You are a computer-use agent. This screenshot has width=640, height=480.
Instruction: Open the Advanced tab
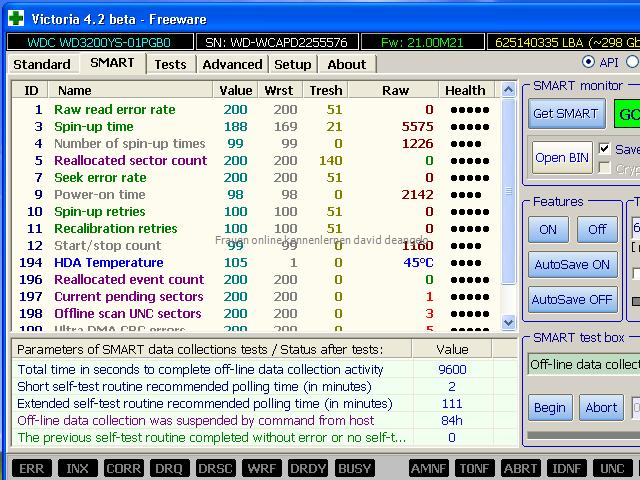point(232,64)
